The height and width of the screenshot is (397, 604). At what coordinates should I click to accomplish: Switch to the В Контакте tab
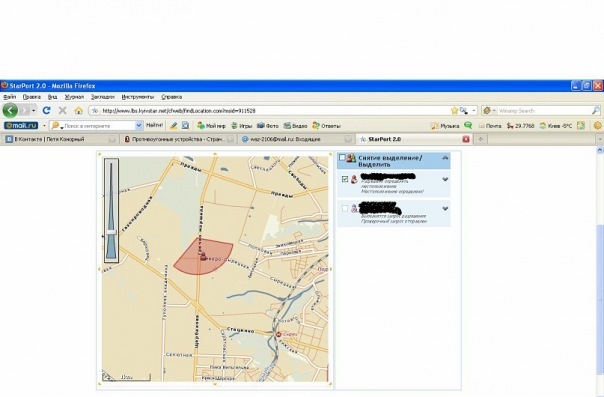60,139
